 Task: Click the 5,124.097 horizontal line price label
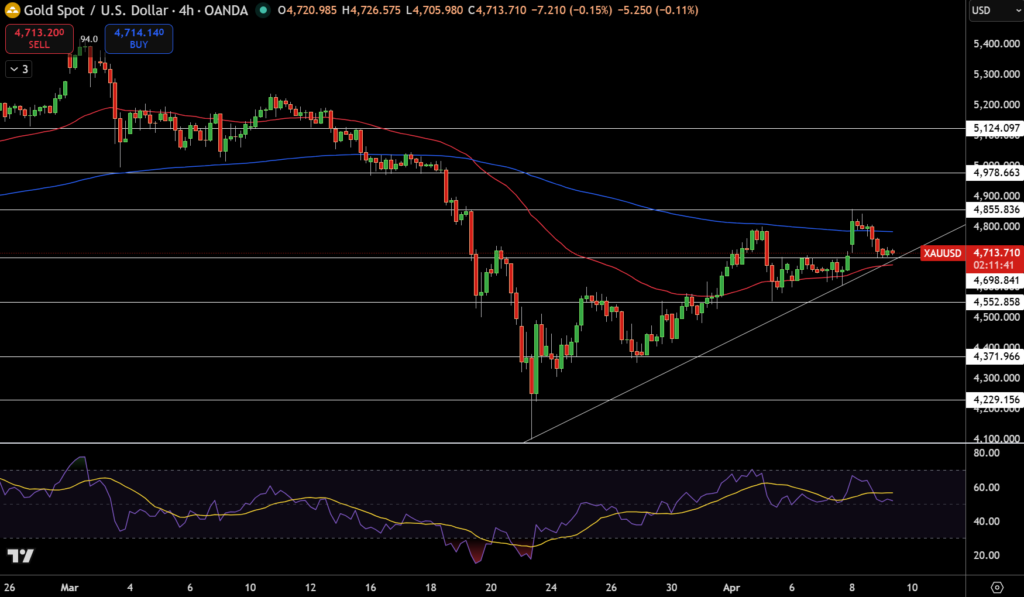point(995,128)
